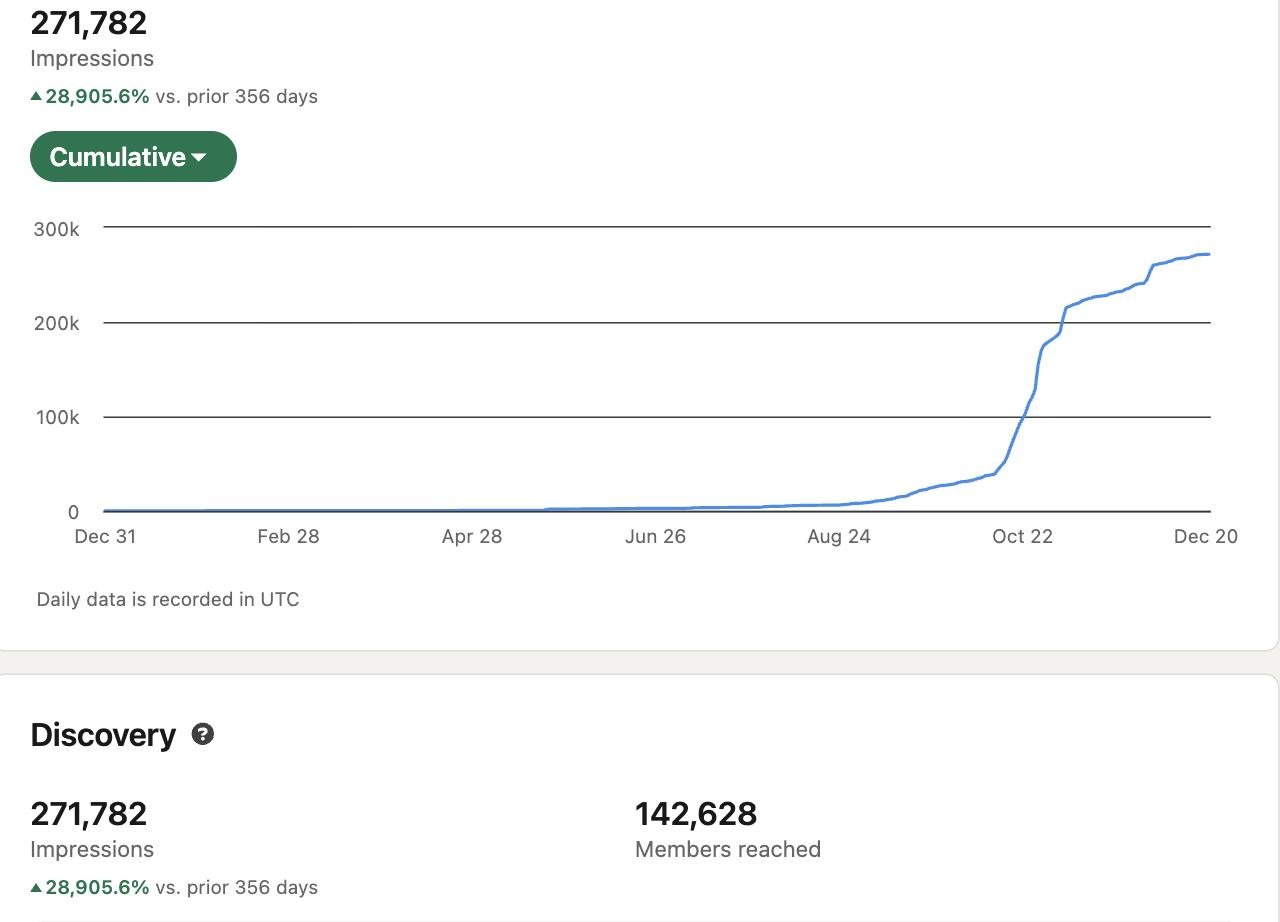Screen dimensions: 1280x922
Task: Click the green up arrow in Discovery section
Action: pyautogui.click(x=37, y=887)
